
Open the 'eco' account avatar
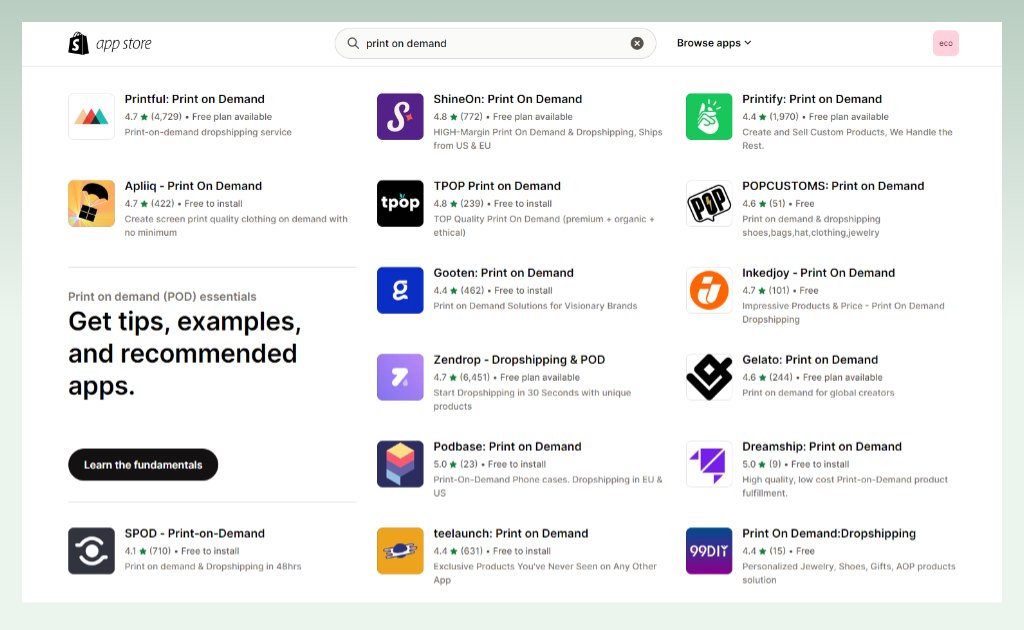pyautogui.click(x=946, y=43)
